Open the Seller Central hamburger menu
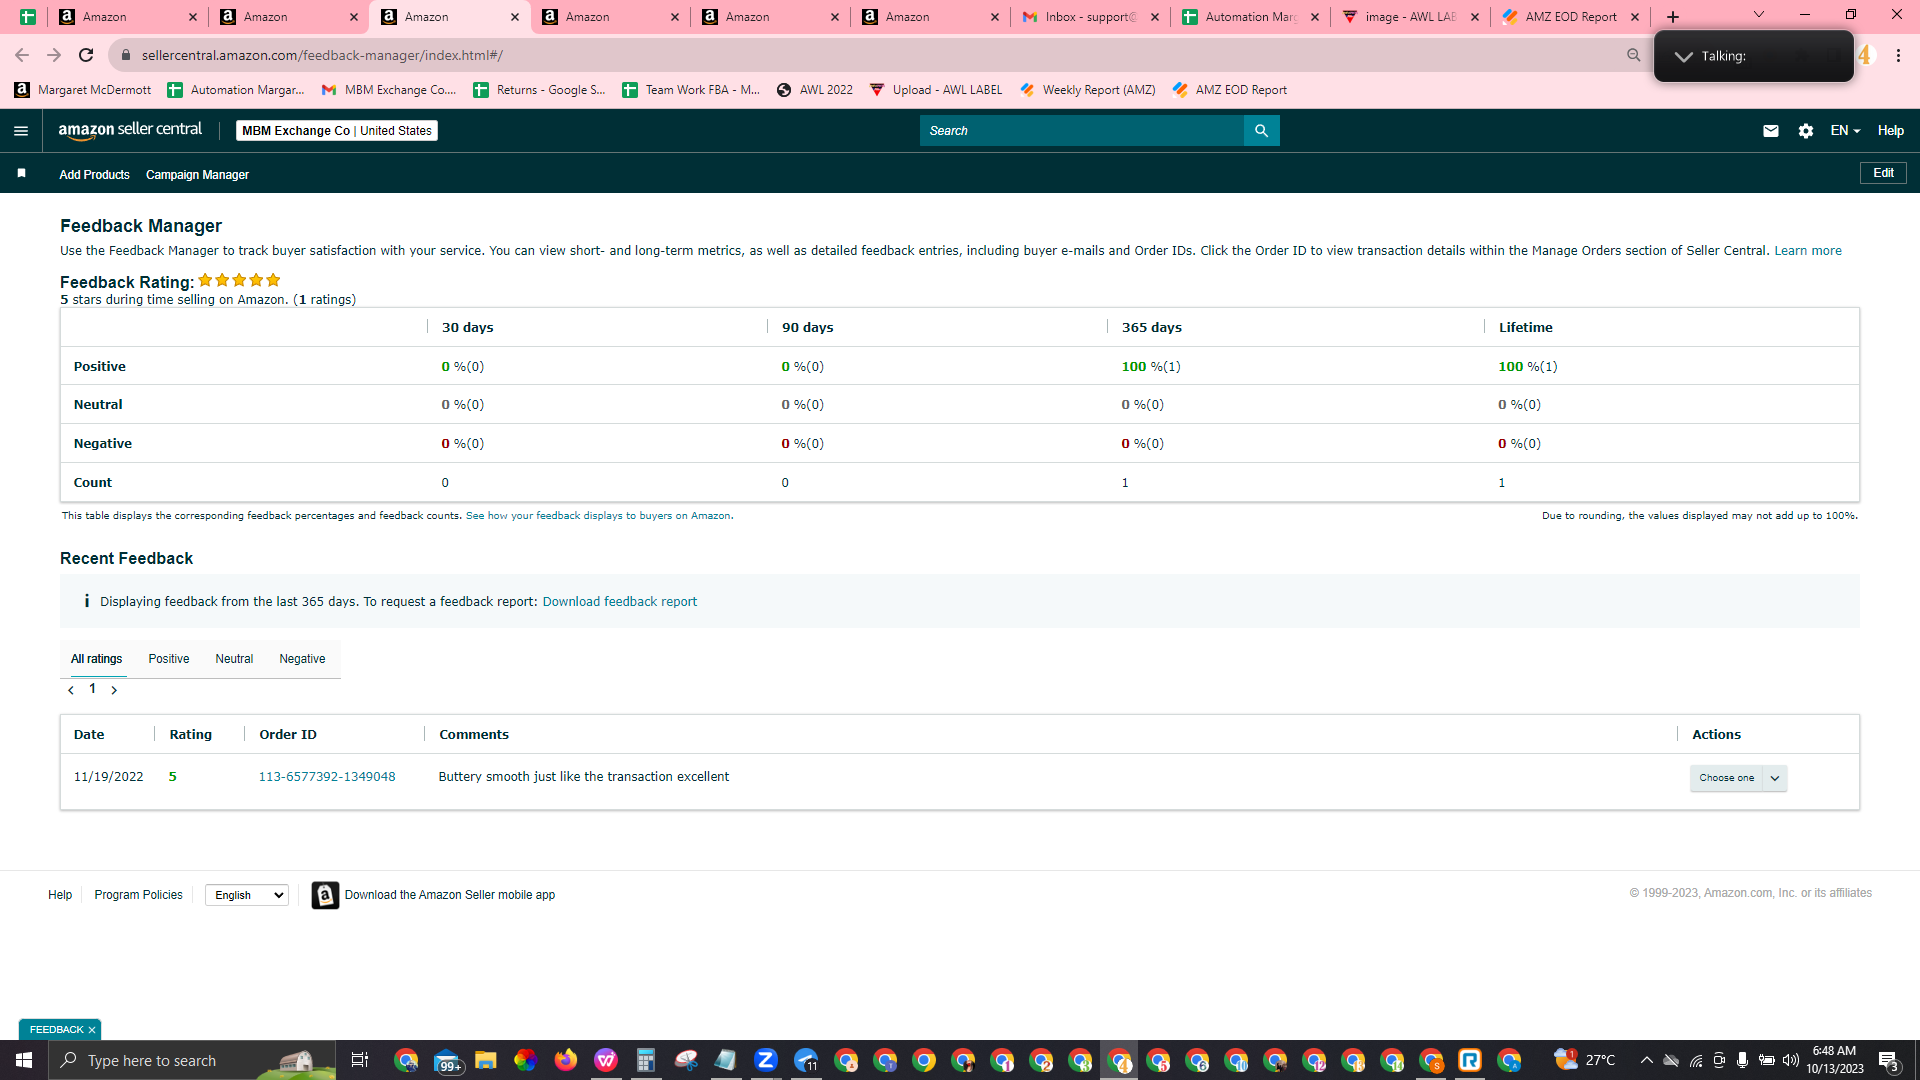The width and height of the screenshot is (1920, 1080). click(x=21, y=131)
